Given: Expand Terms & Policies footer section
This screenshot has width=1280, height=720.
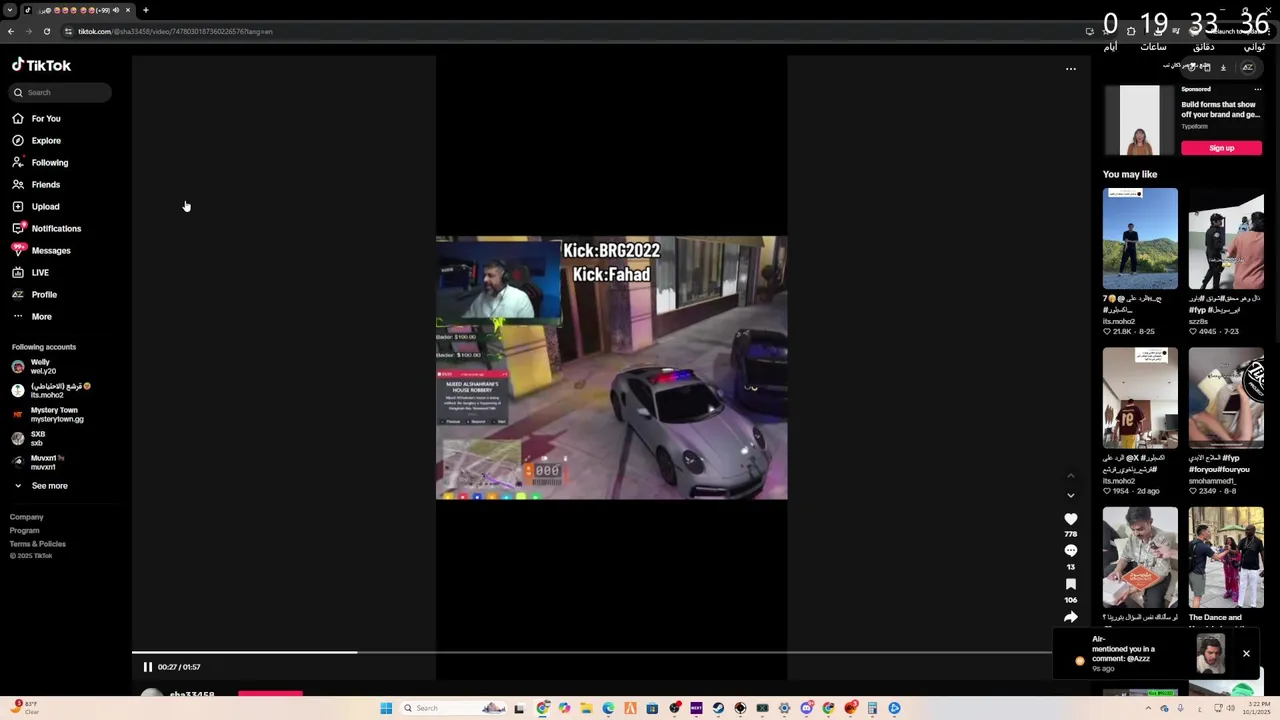Looking at the screenshot, I should click(38, 544).
